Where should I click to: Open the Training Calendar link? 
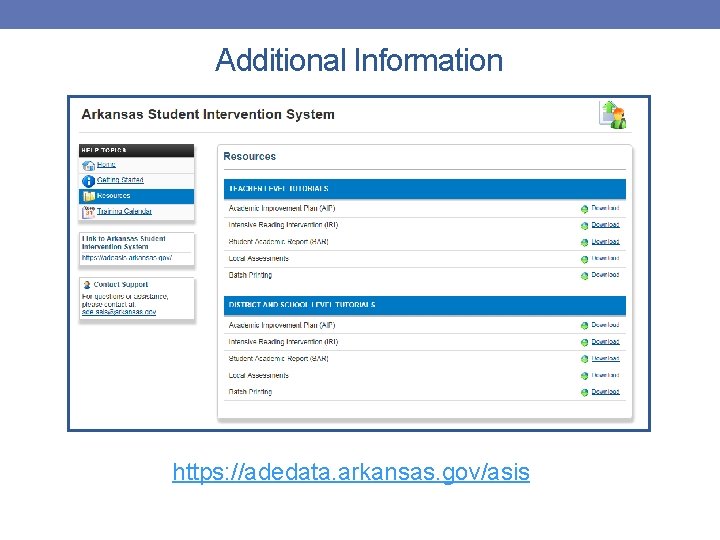click(124, 211)
